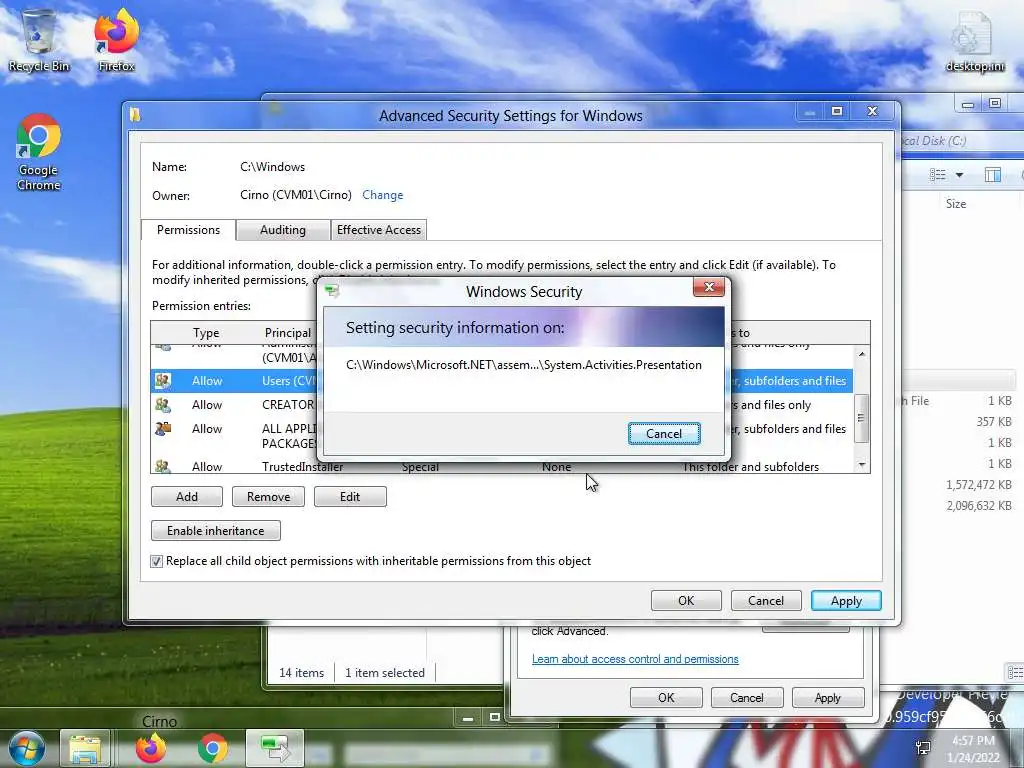The width and height of the screenshot is (1024, 768).
Task: Click the Edit permission button
Action: [x=350, y=496]
